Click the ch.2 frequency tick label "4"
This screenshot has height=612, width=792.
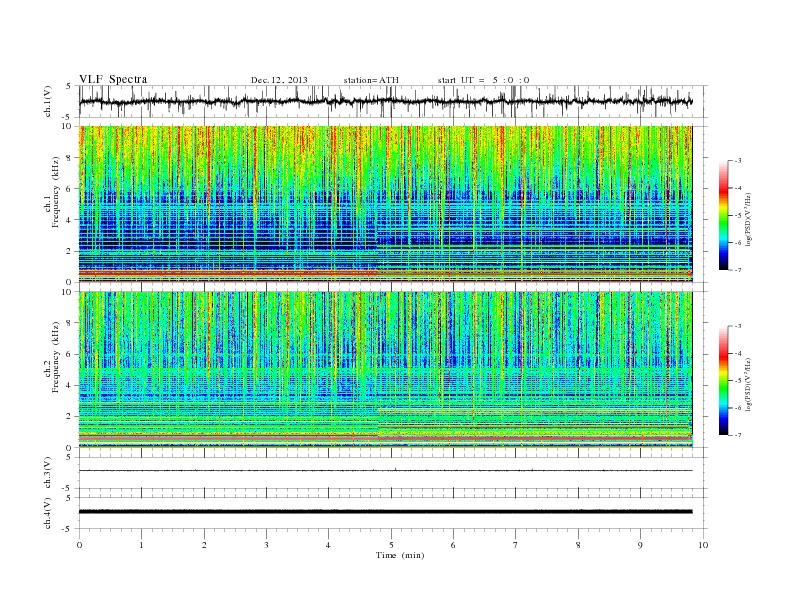[69, 385]
